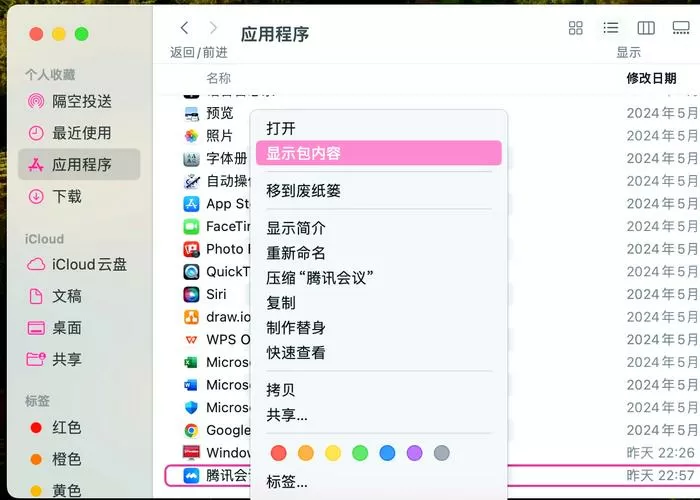Select 应用程序 in sidebar
700x500 pixels.
(79, 164)
